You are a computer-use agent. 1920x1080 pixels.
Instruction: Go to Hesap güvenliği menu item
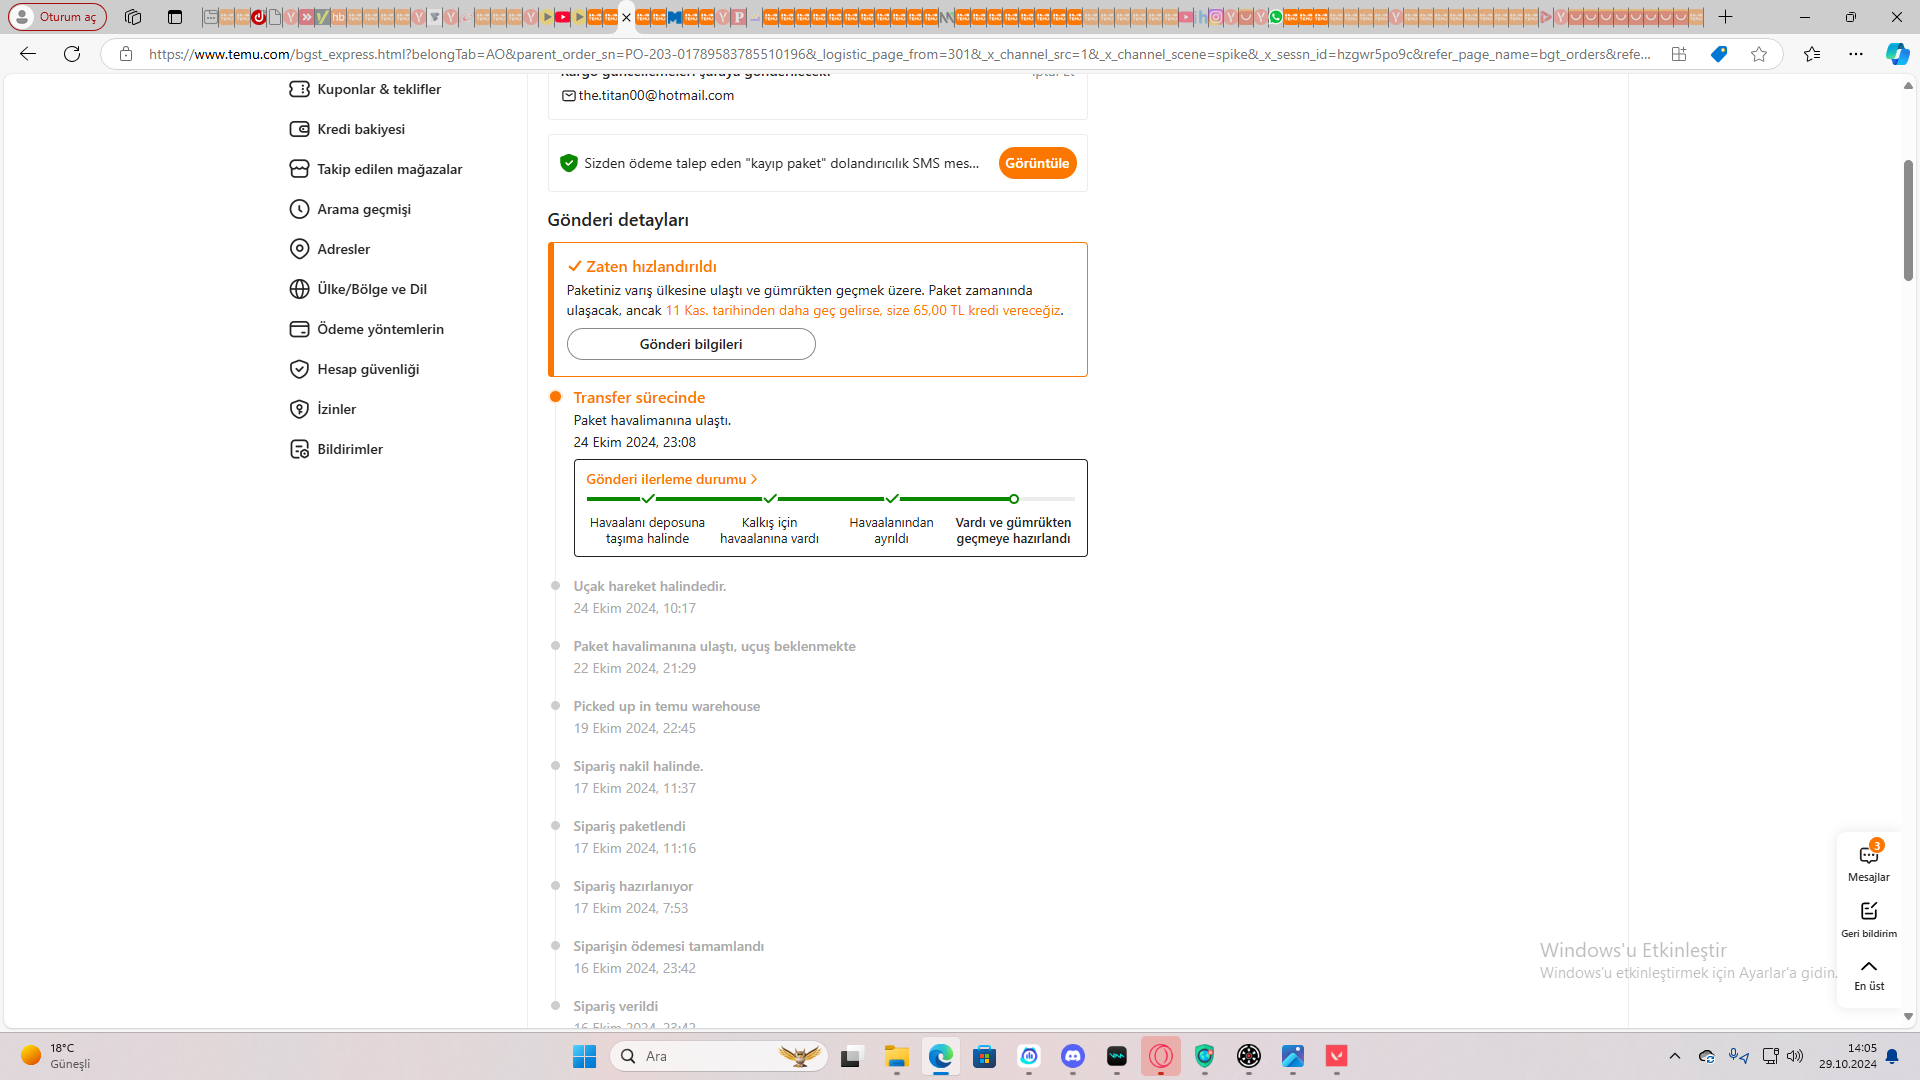(x=368, y=369)
